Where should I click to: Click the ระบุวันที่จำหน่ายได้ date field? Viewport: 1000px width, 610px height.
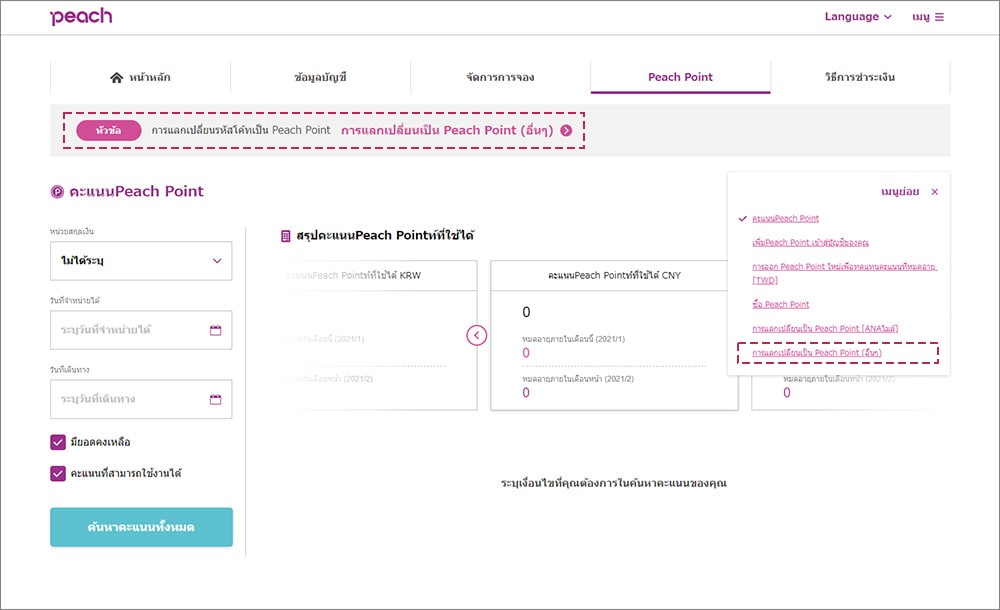pos(141,330)
